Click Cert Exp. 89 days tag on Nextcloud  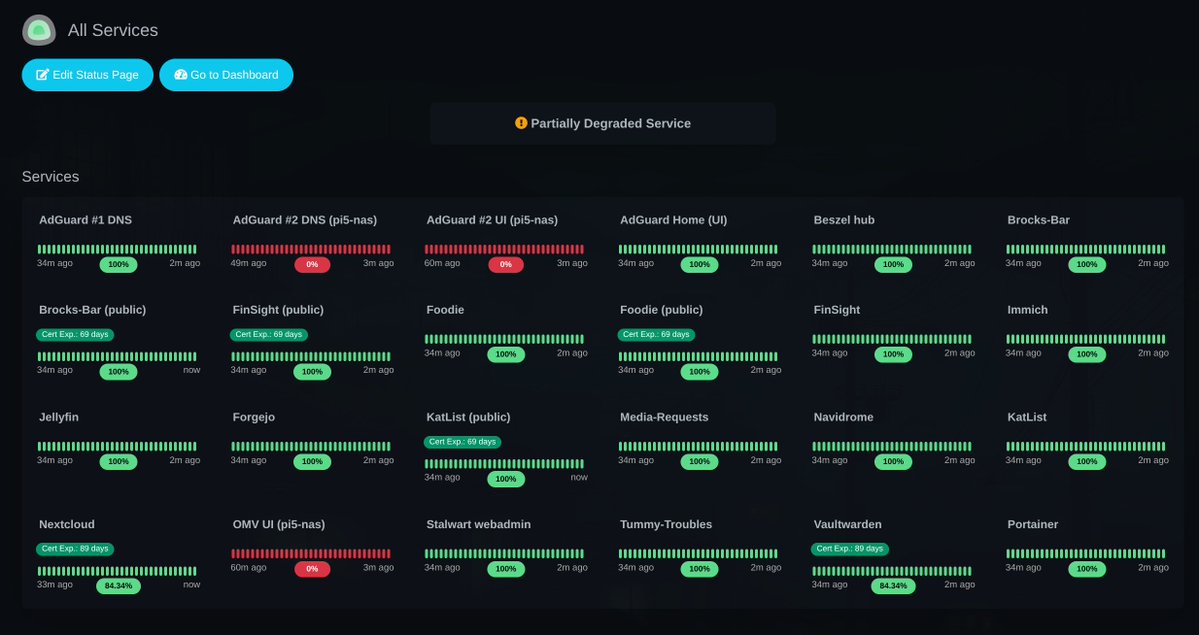(75, 549)
